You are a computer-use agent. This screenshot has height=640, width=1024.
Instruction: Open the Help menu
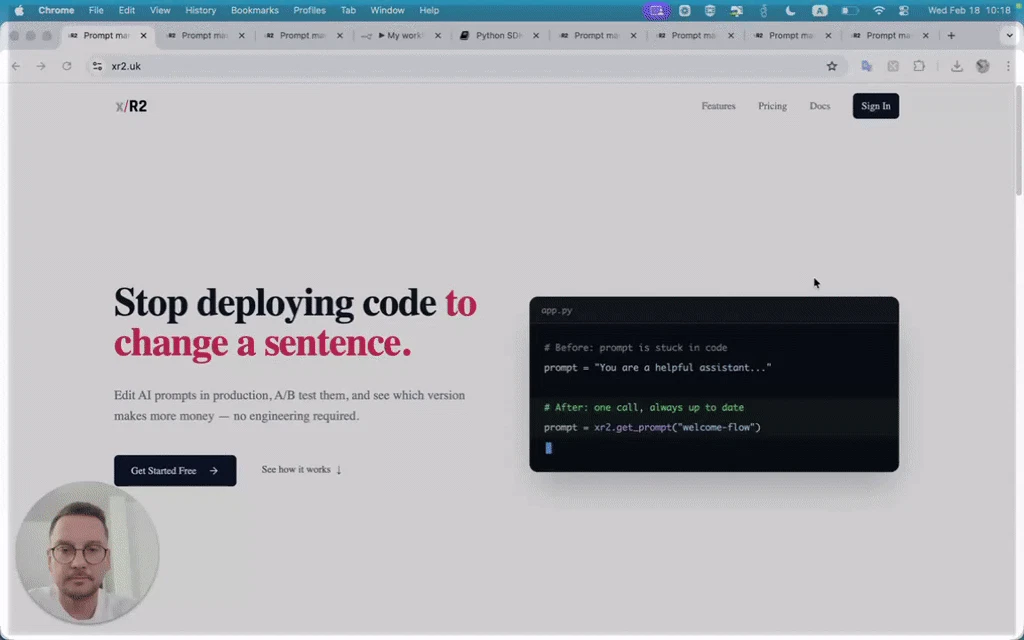[429, 10]
